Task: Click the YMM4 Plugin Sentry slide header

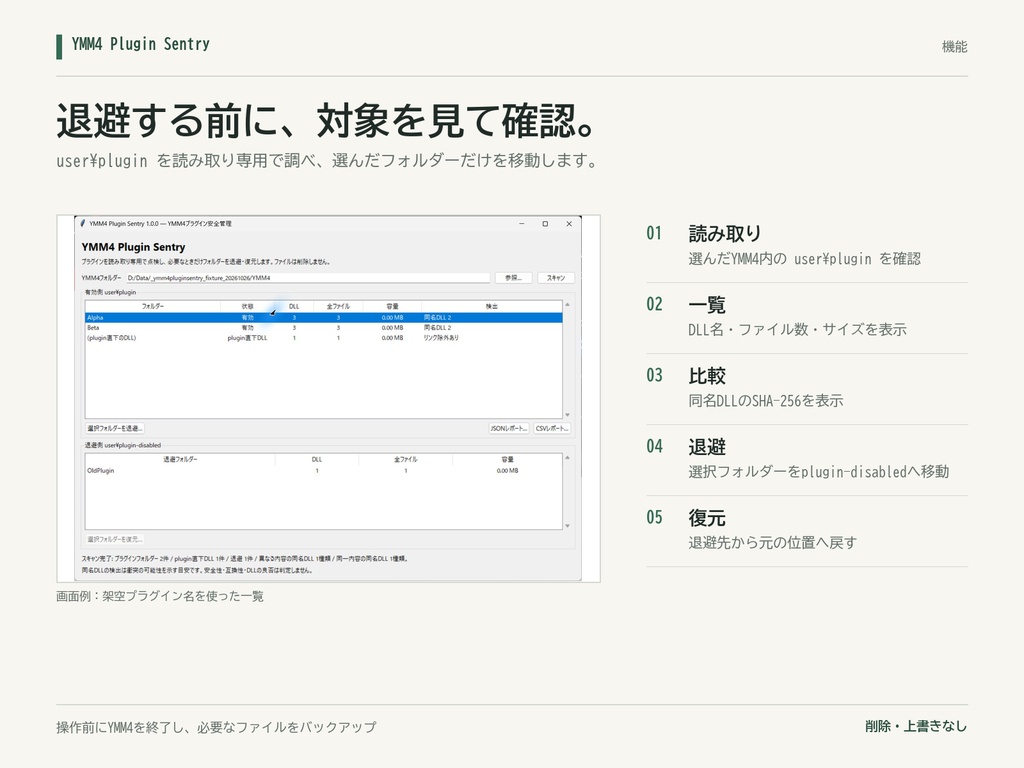Action: point(140,44)
